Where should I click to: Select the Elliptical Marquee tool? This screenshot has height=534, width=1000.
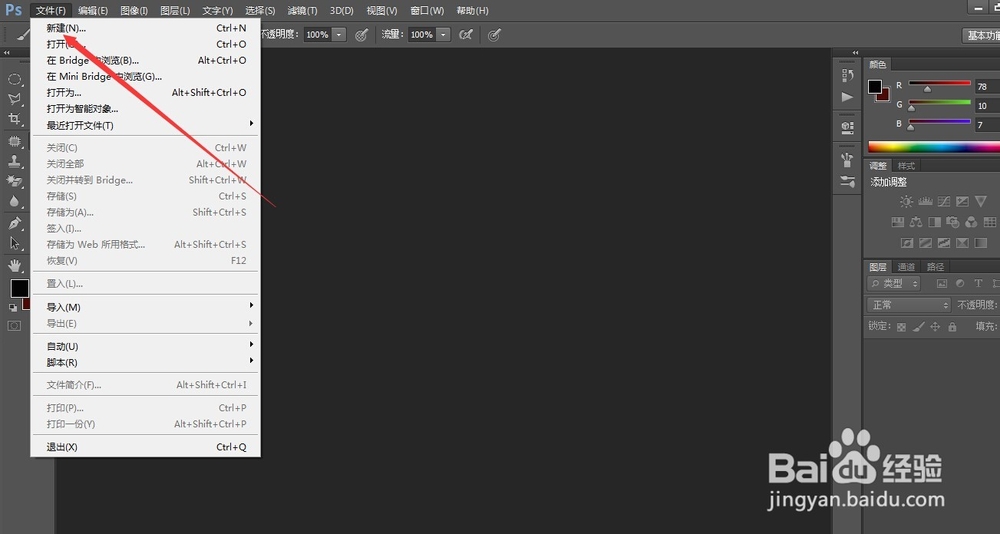[14, 79]
